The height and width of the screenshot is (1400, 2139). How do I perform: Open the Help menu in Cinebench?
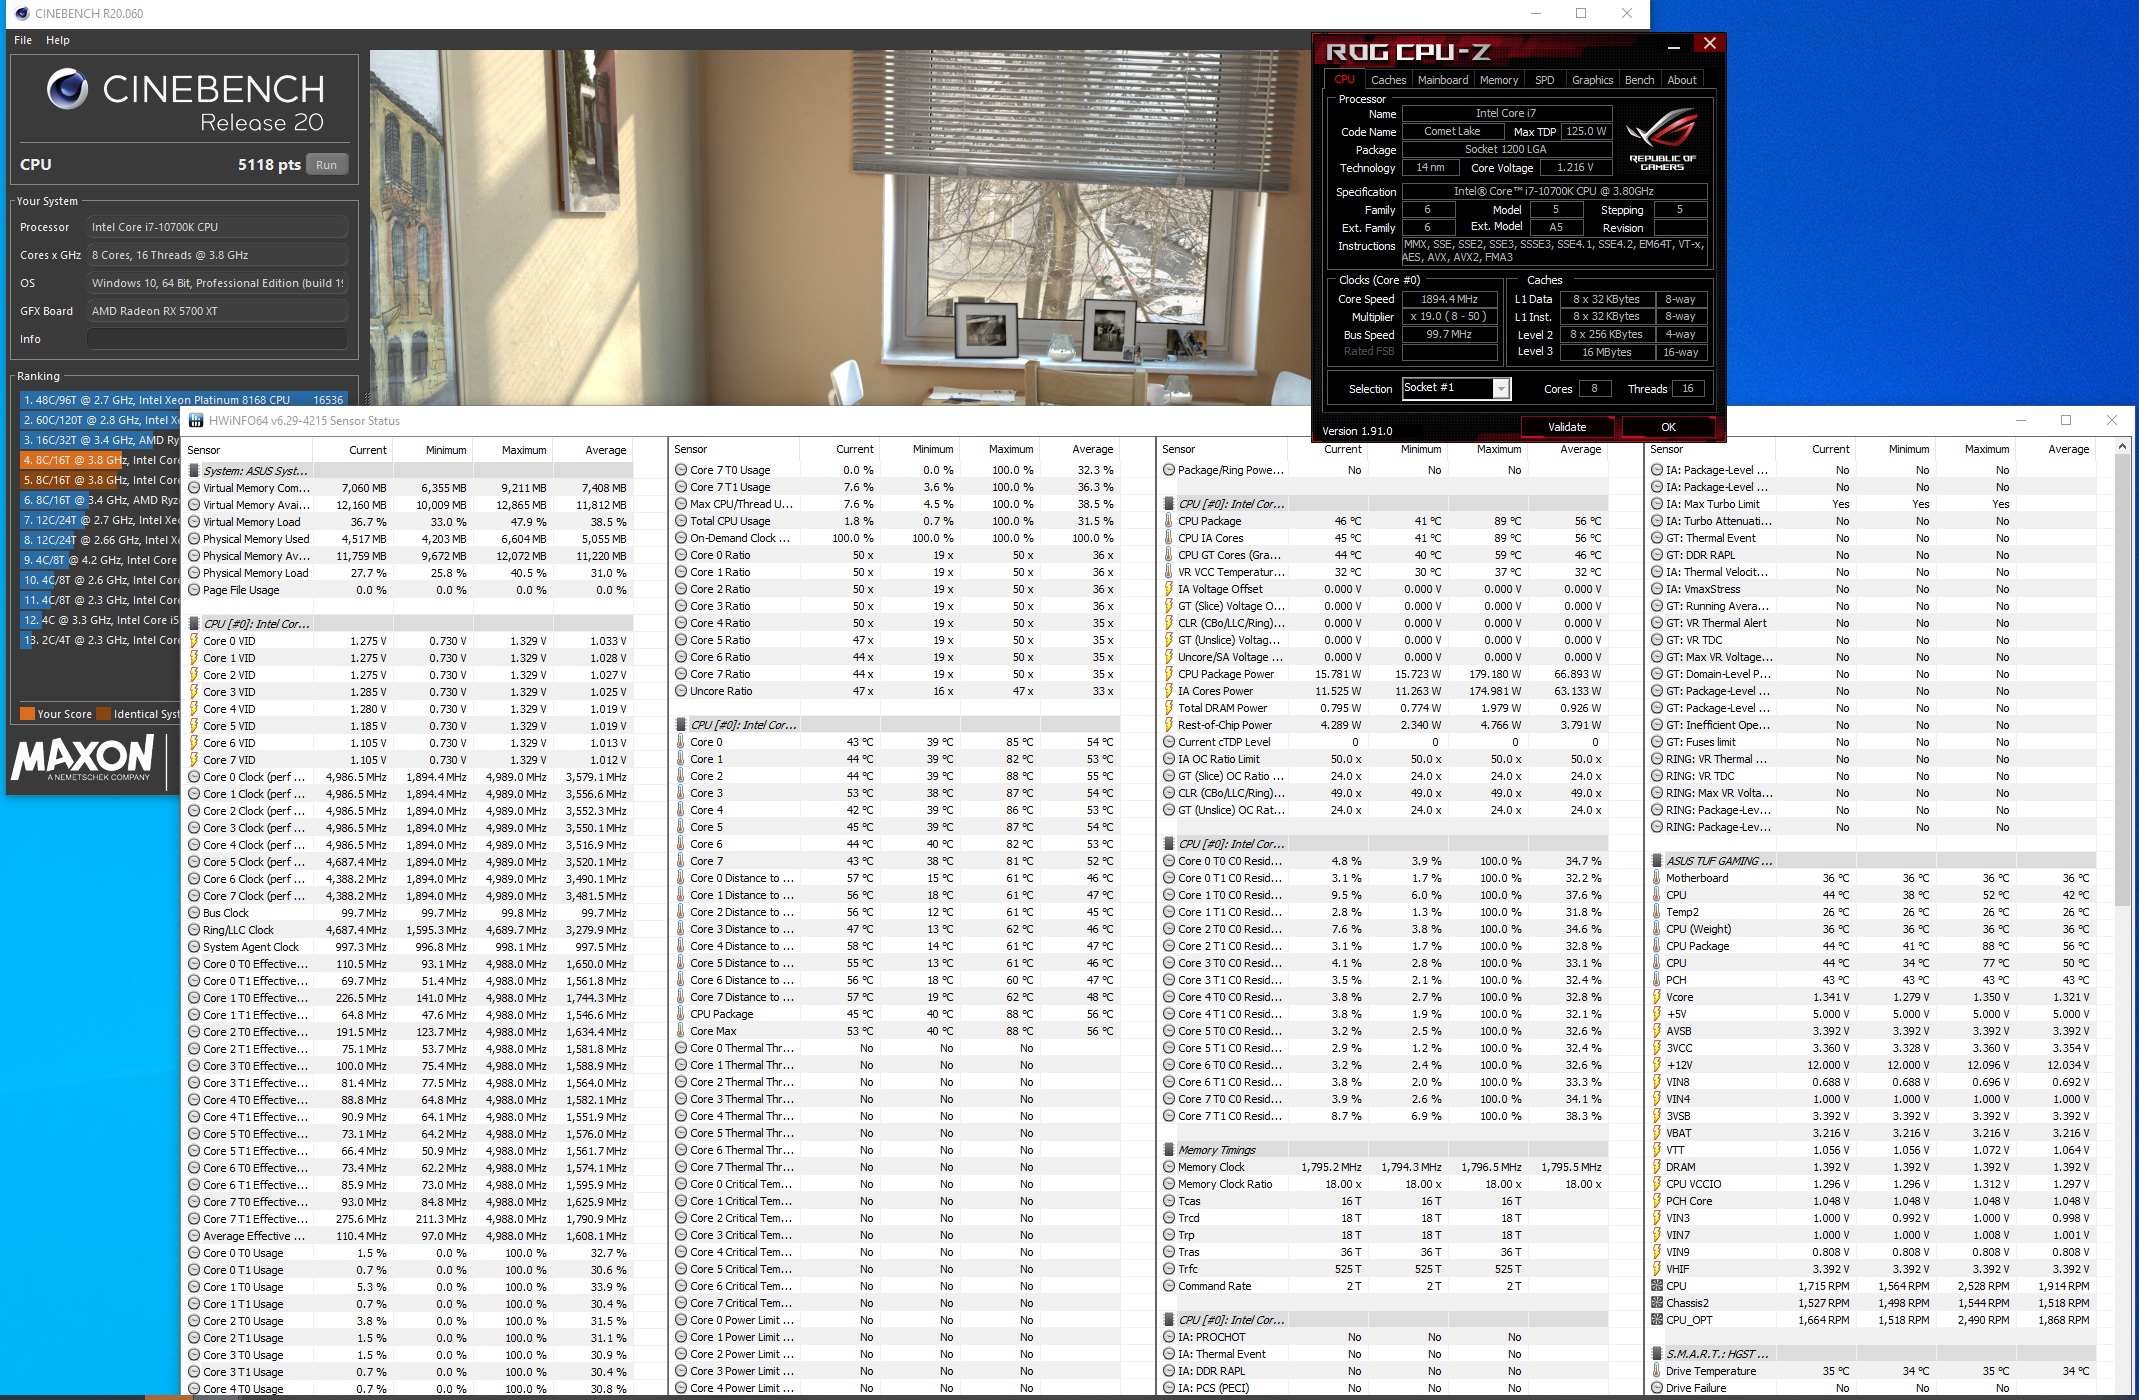[58, 40]
